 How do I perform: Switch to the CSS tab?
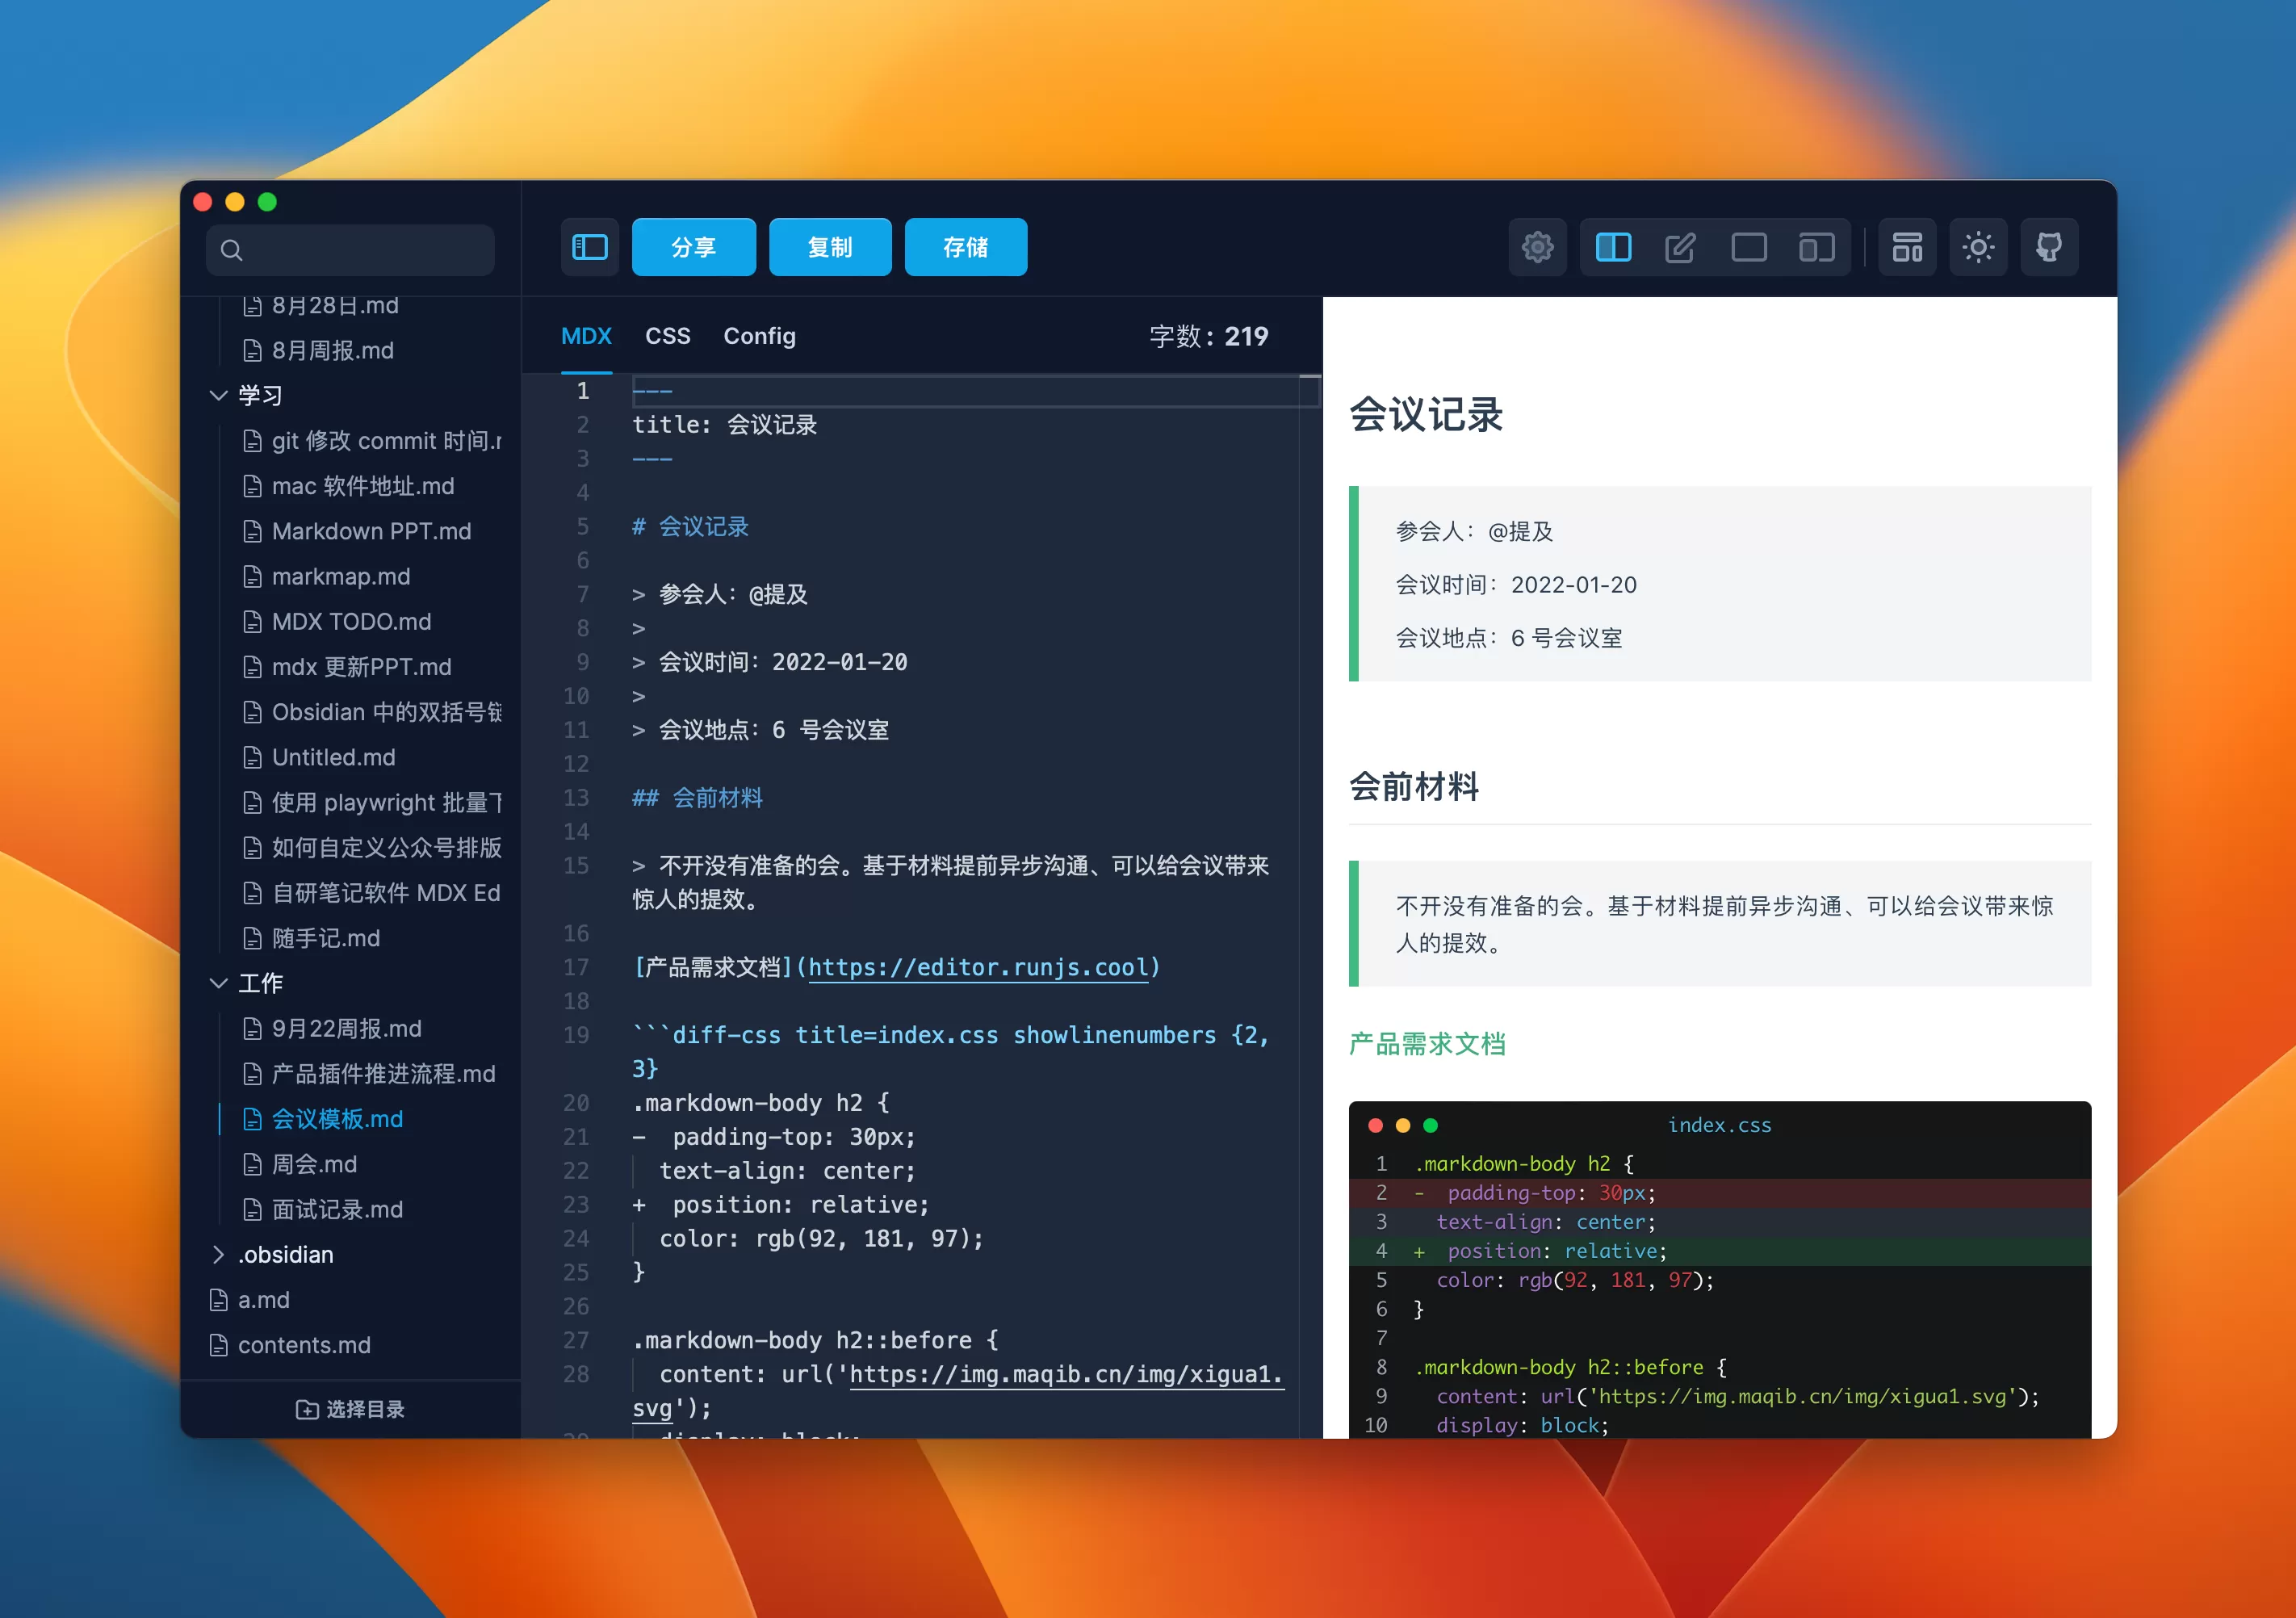667,336
